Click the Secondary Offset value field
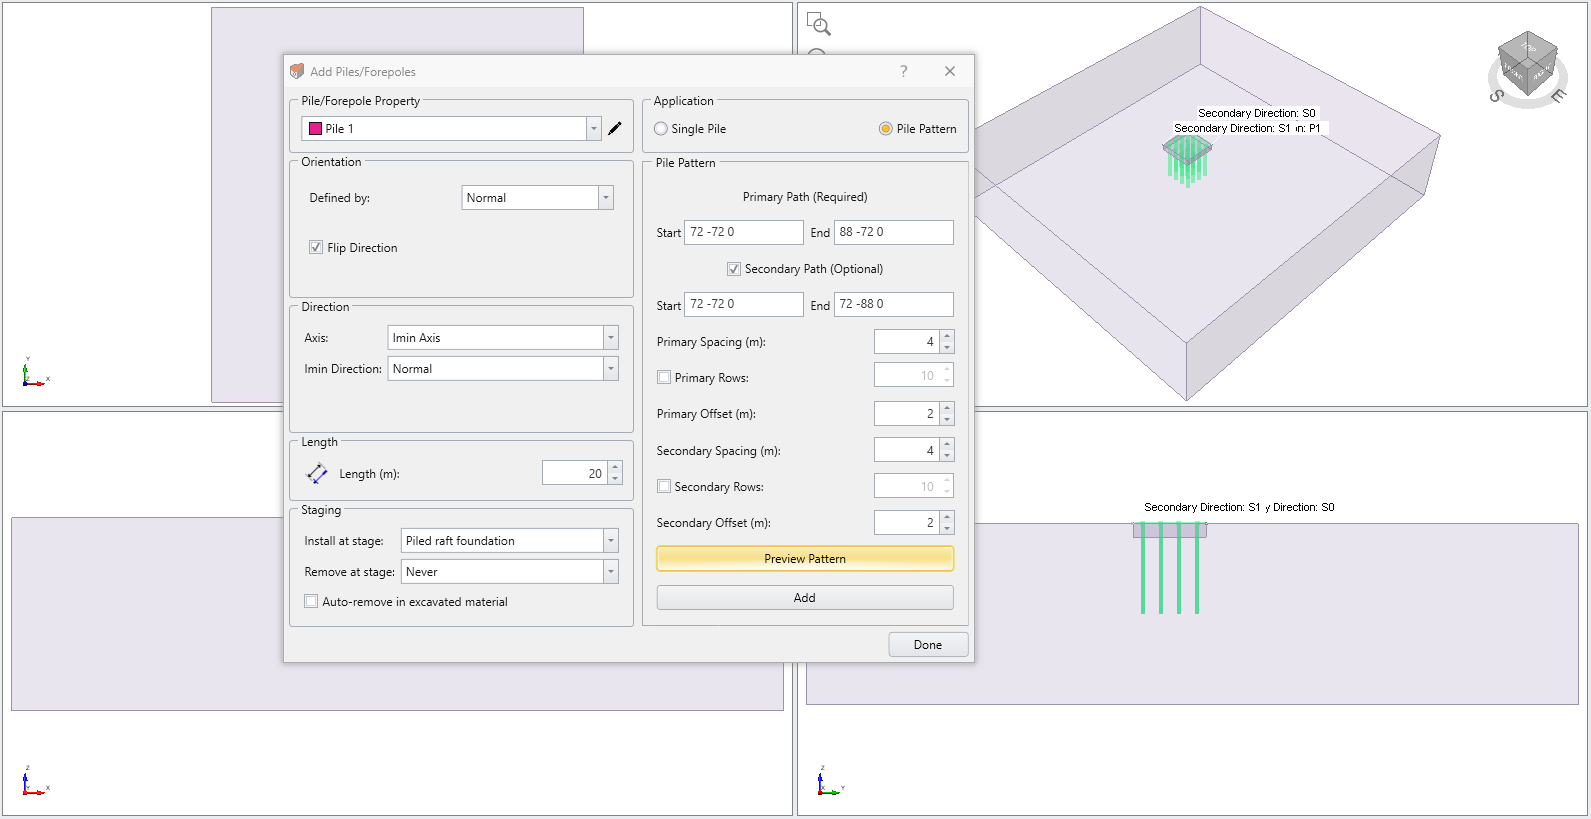 (907, 523)
